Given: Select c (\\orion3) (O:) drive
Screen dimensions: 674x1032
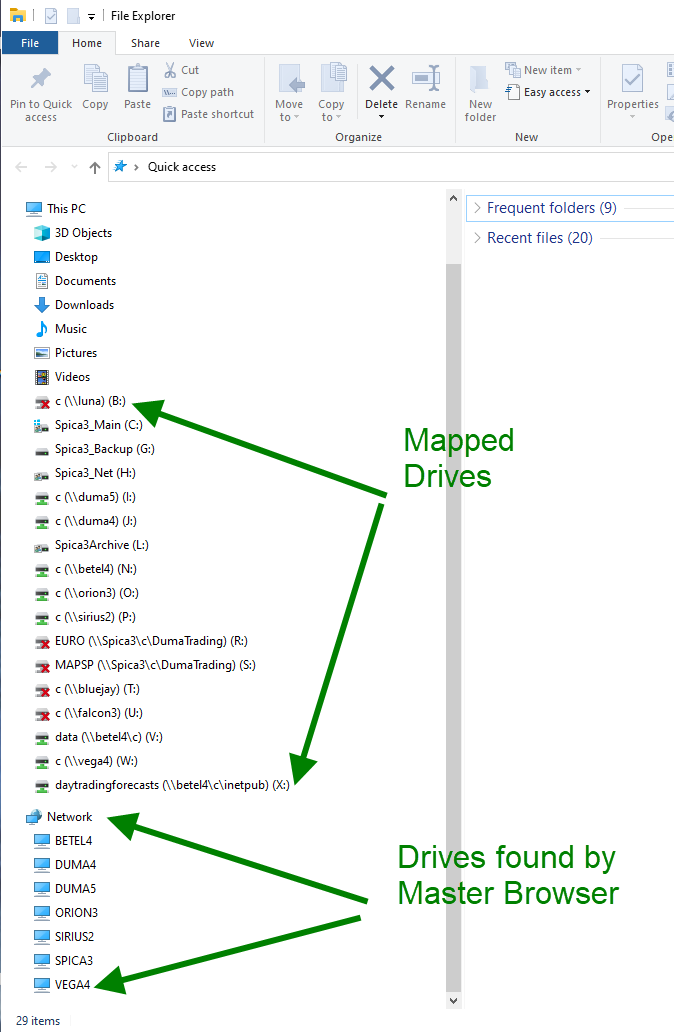Looking at the screenshot, I should (87, 594).
